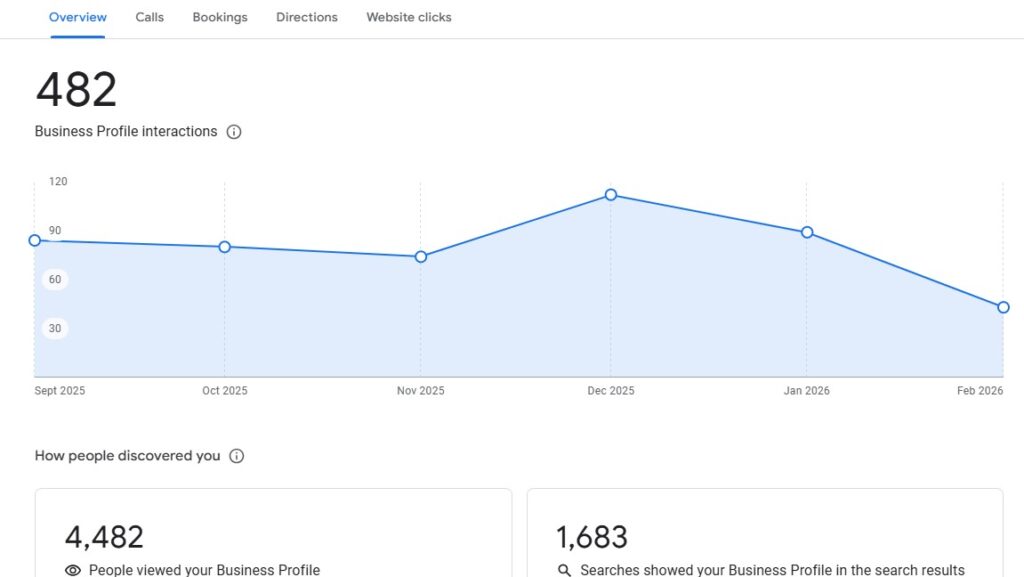Open the 4,482 profile views card
The width and height of the screenshot is (1024, 577).
[x=273, y=530]
